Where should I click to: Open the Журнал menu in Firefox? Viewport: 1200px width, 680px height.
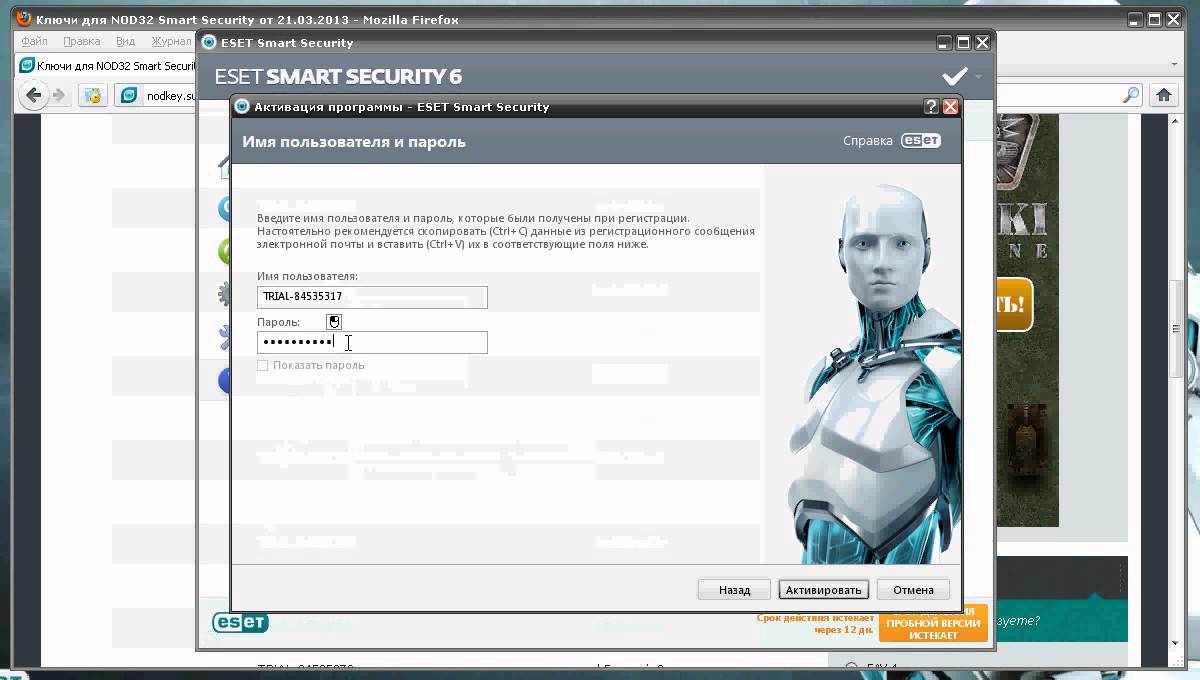pyautogui.click(x=170, y=41)
